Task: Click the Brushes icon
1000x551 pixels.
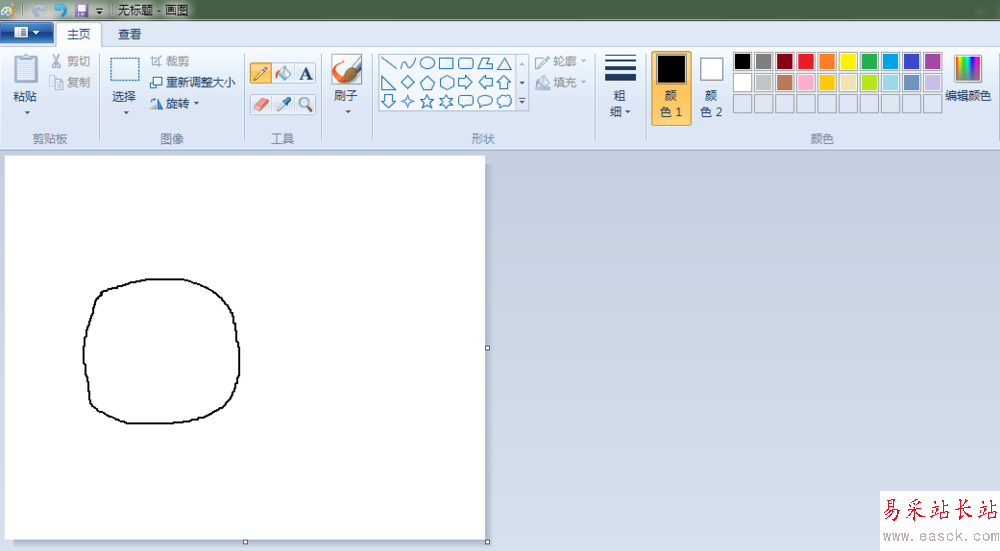Action: 346,70
